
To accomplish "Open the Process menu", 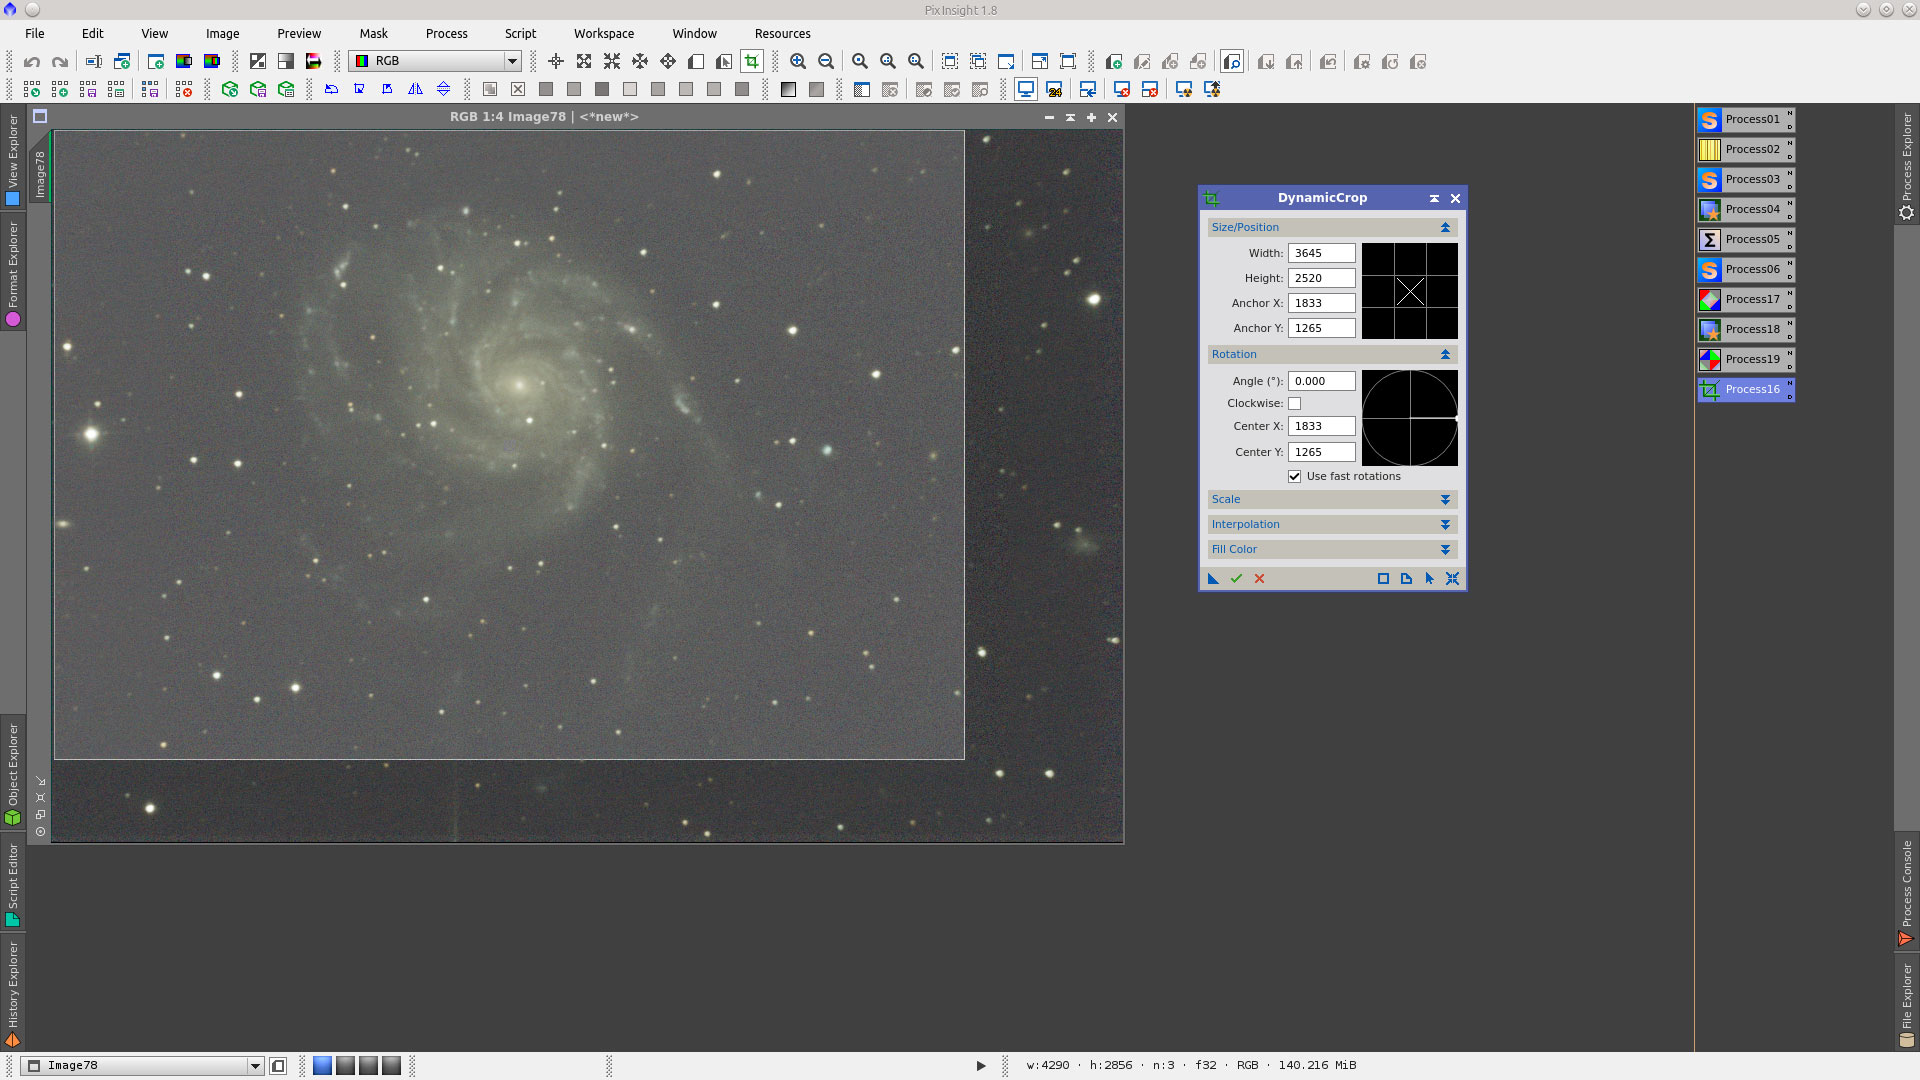I will pos(446,33).
